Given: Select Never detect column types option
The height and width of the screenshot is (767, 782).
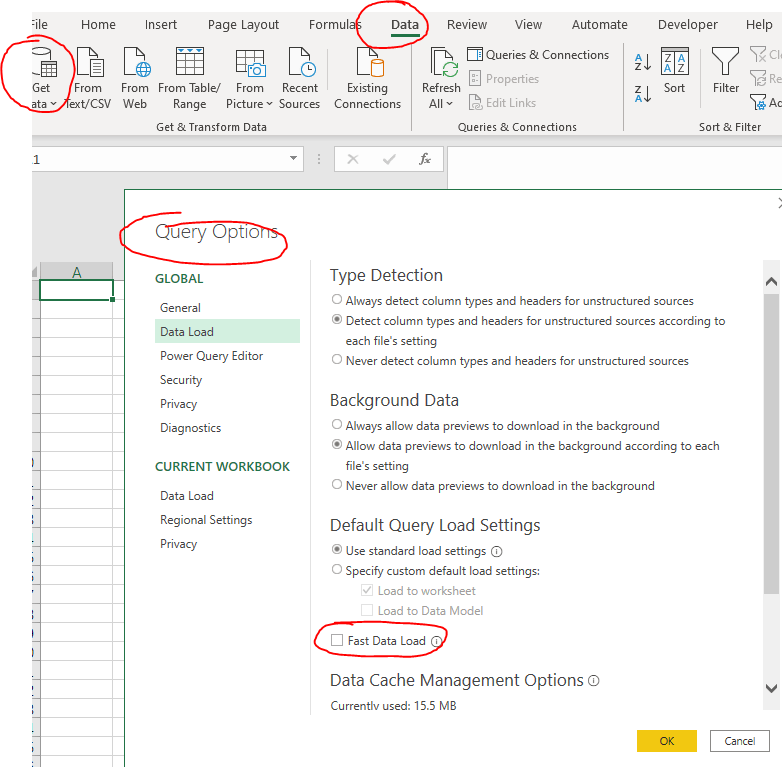Looking at the screenshot, I should point(337,360).
